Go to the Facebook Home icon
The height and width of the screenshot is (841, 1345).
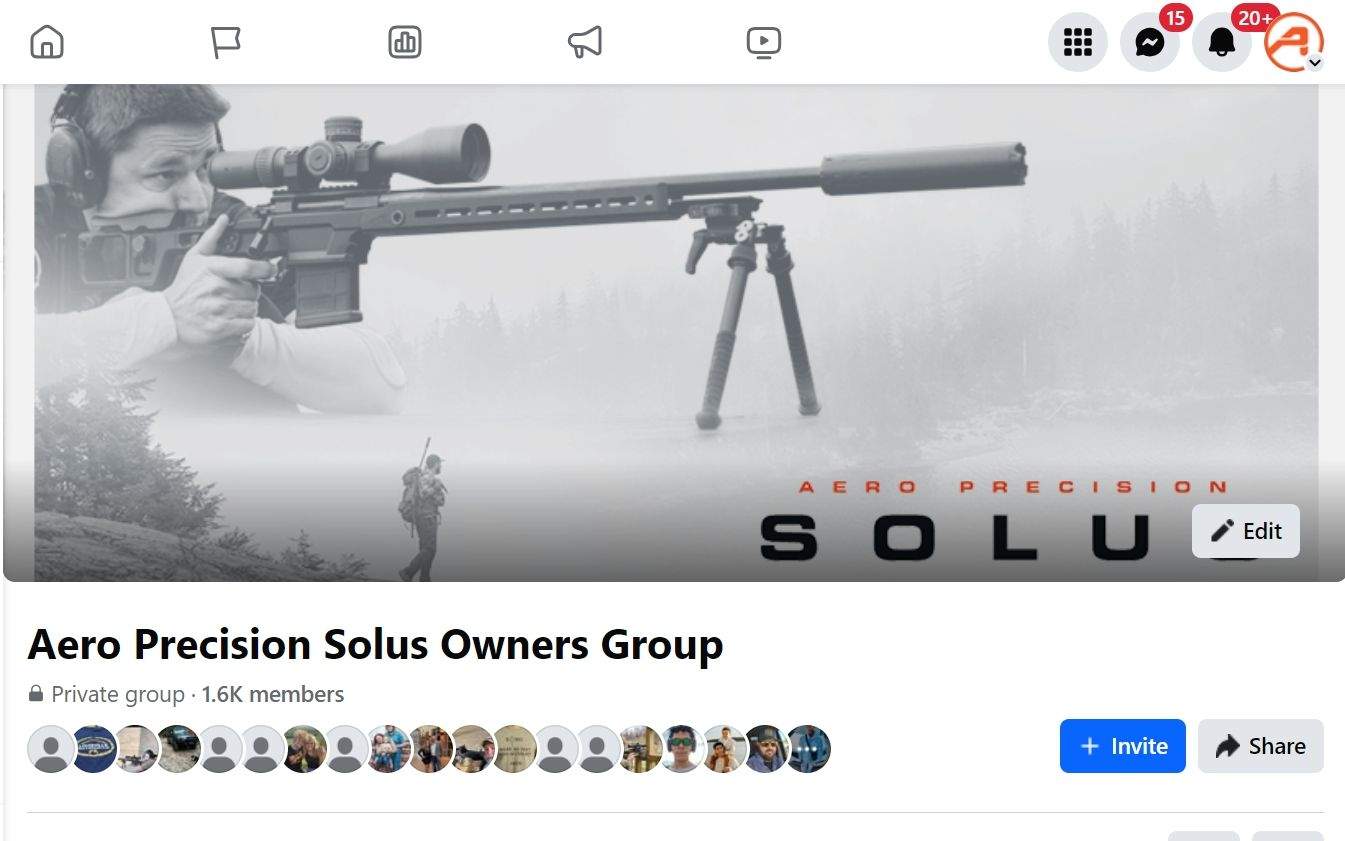(x=47, y=42)
